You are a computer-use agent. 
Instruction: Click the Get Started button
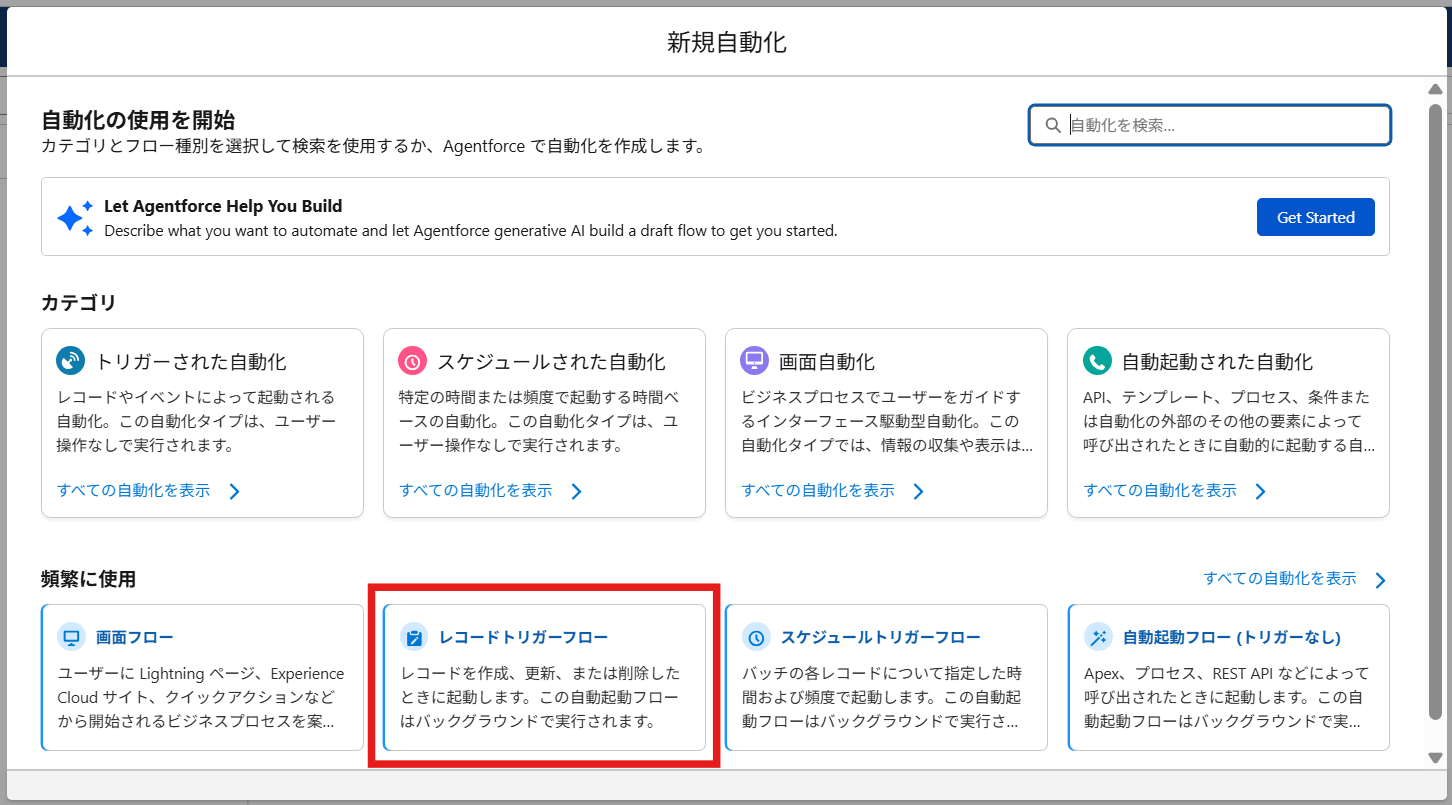1315,216
